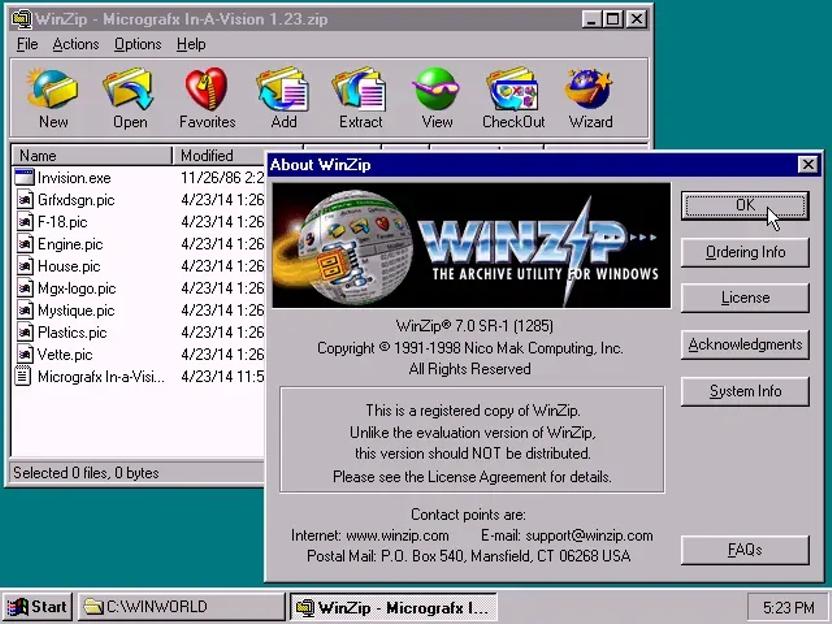Click the Open archive toolbar icon
This screenshot has height=624, width=832.
(x=129, y=89)
